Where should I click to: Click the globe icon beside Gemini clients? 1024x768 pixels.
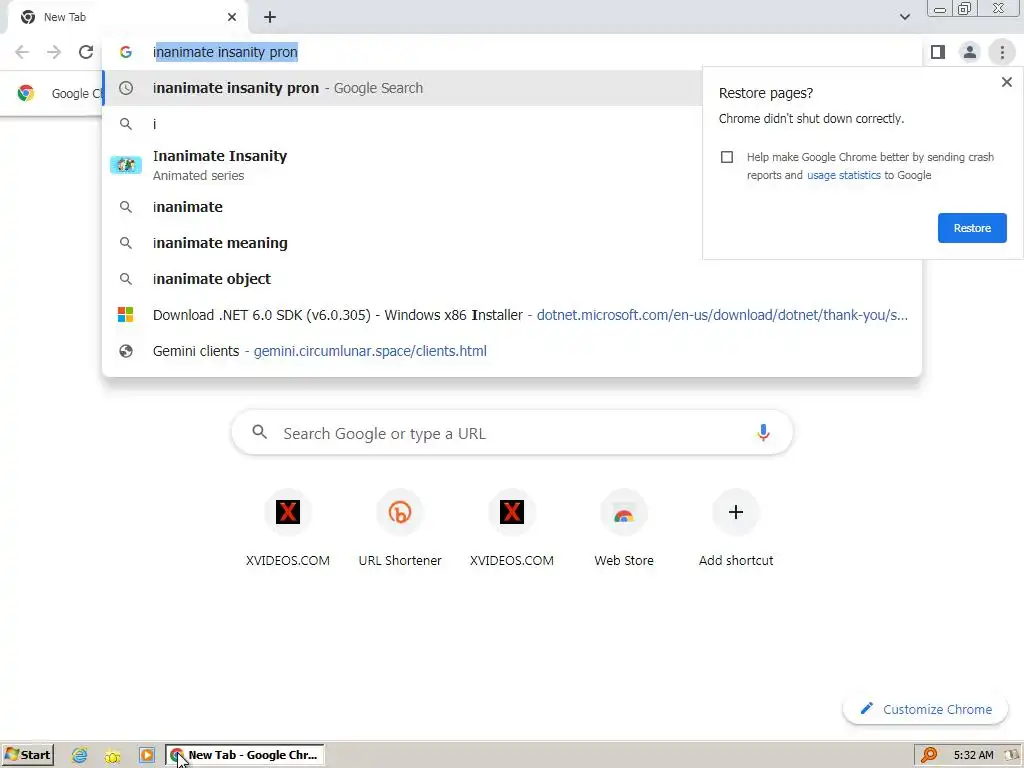pos(126,351)
